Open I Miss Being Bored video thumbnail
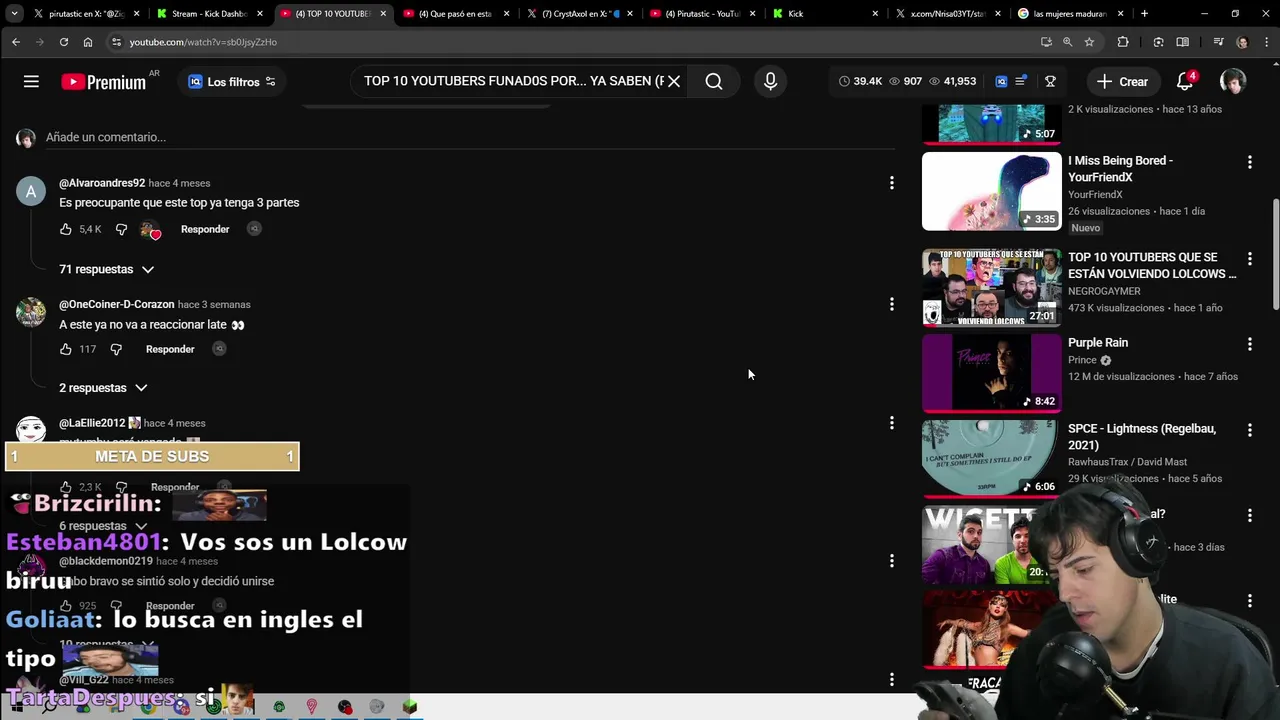 pyautogui.click(x=992, y=191)
